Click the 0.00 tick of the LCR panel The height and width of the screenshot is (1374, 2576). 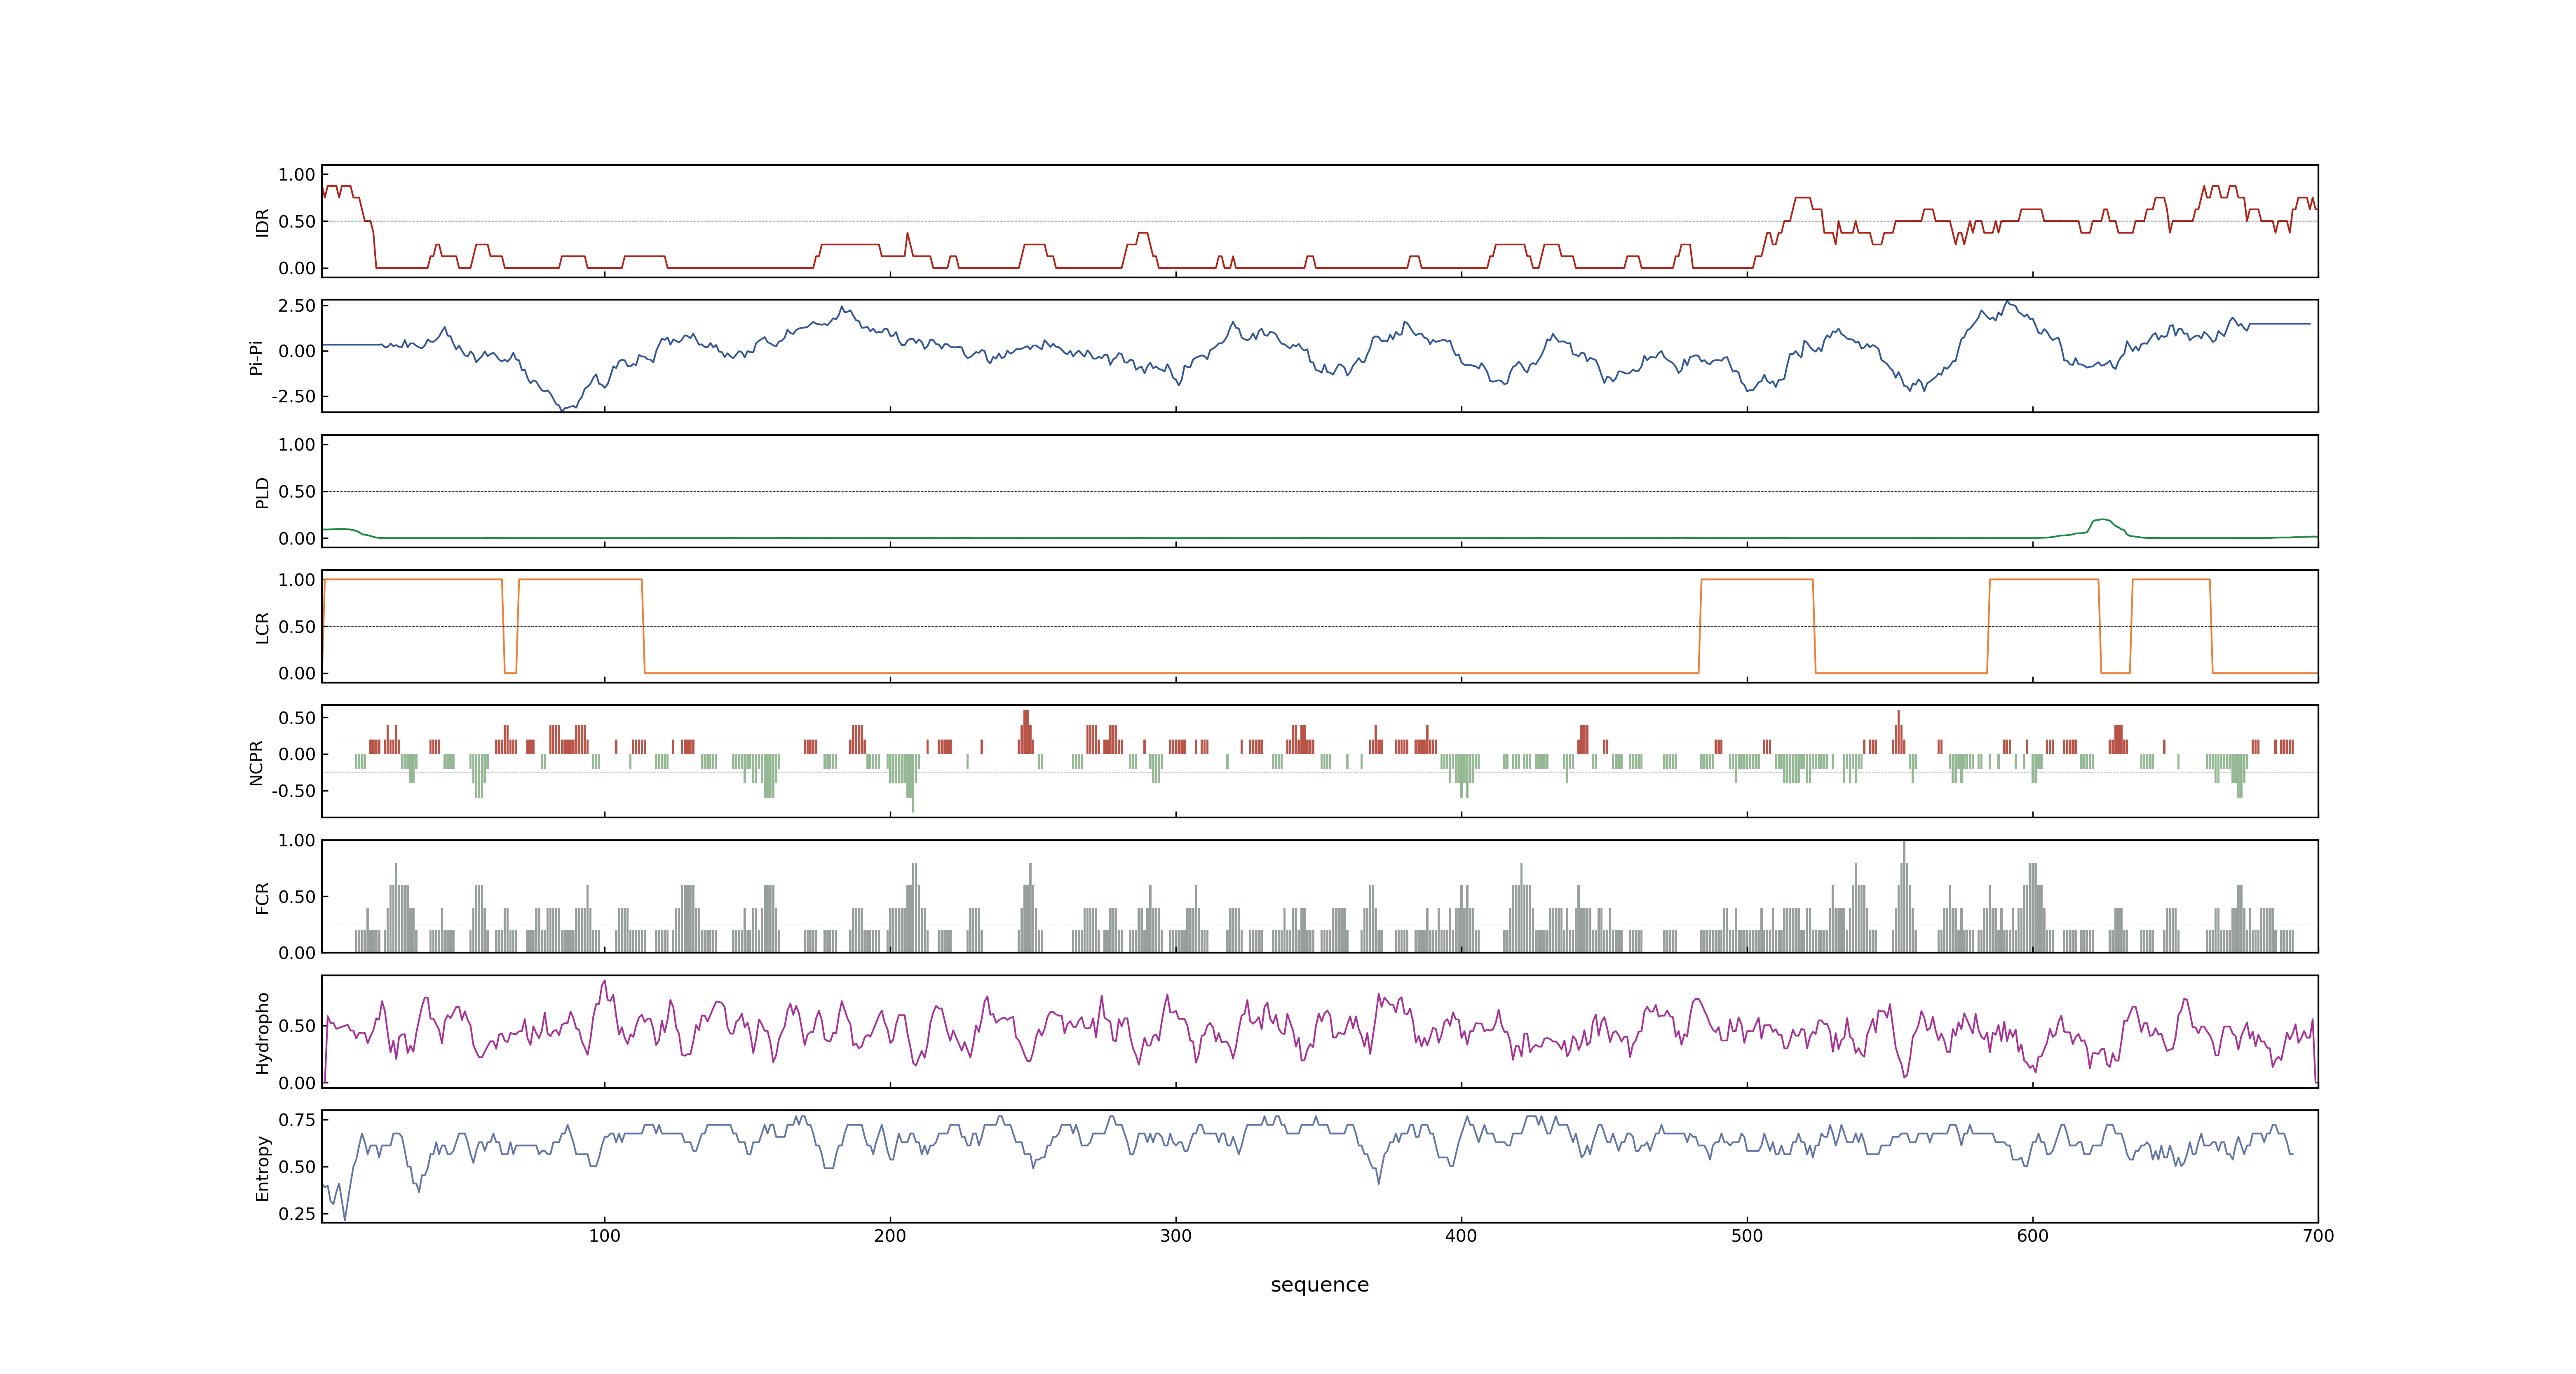tap(297, 673)
